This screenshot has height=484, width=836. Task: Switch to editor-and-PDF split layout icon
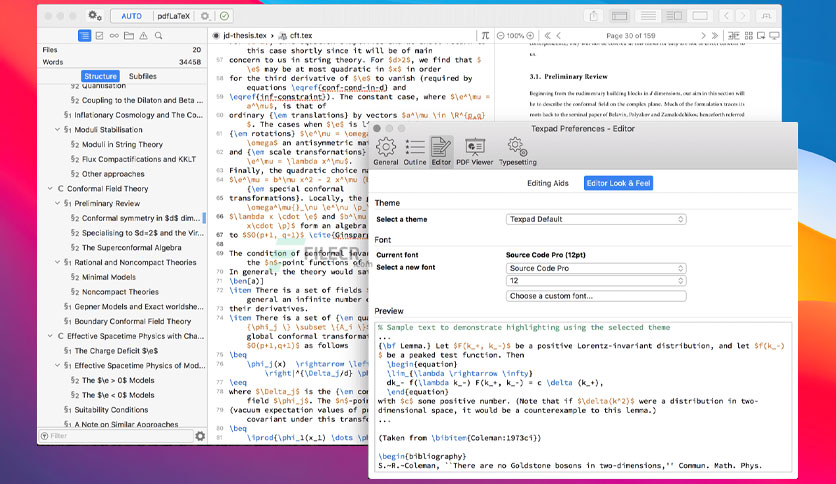674,16
